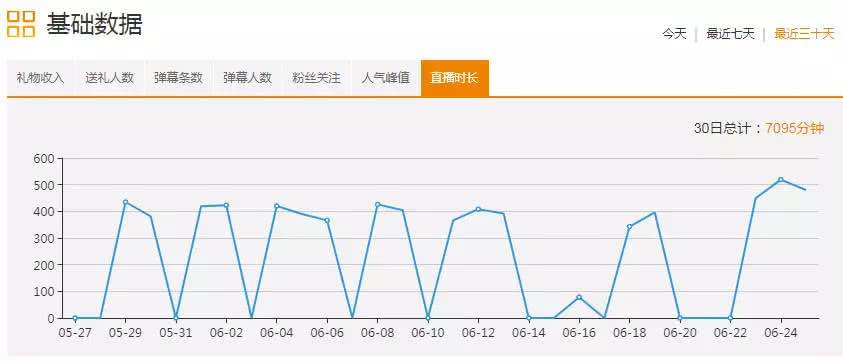Click the 06-10 zero data point
Image resolution: width=843 pixels, height=363 pixels.
(428, 318)
